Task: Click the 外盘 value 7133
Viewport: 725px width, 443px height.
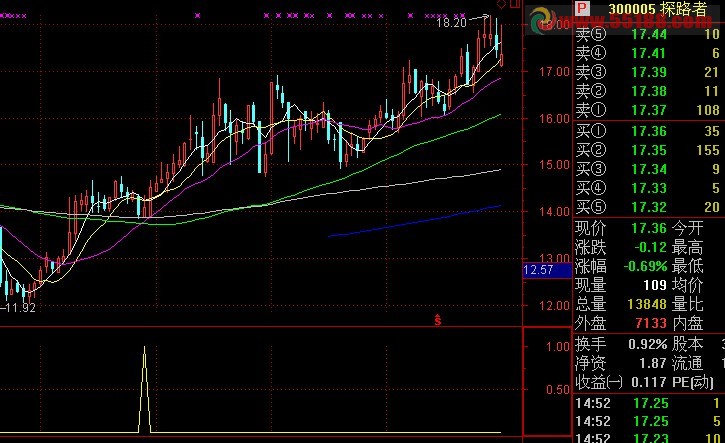Action: [651, 323]
